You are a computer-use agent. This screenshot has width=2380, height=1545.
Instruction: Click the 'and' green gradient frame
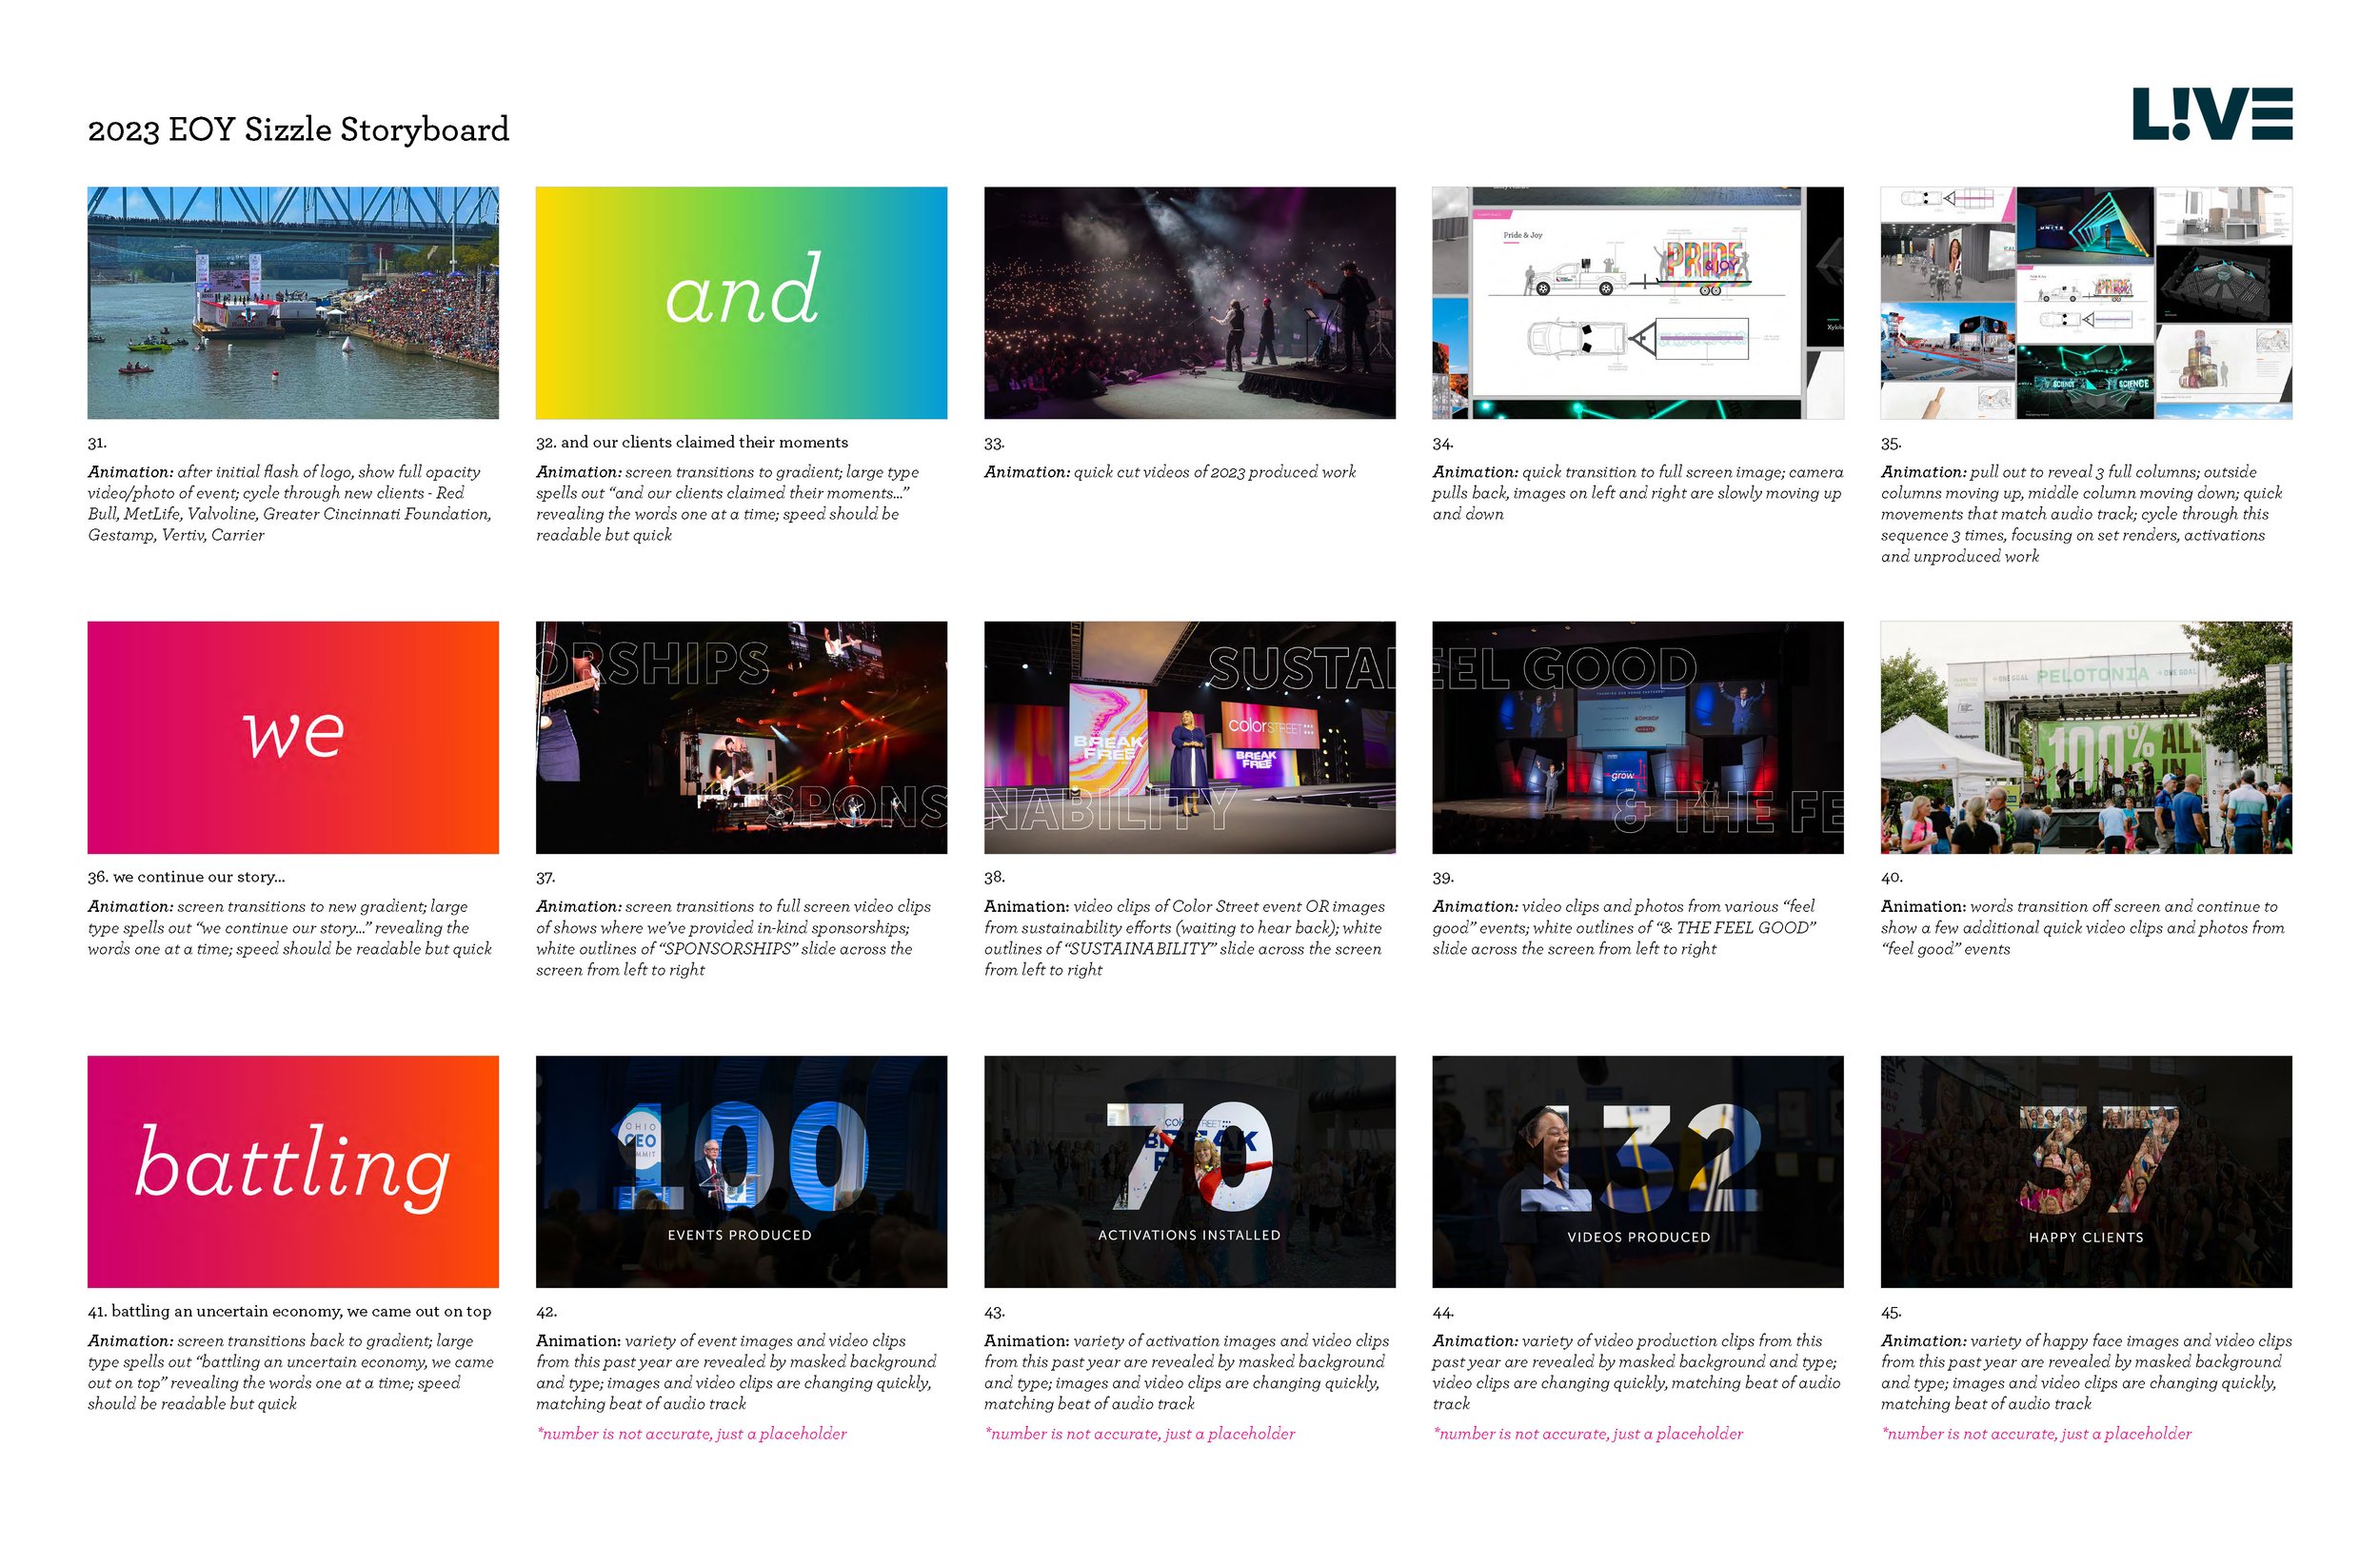741,302
